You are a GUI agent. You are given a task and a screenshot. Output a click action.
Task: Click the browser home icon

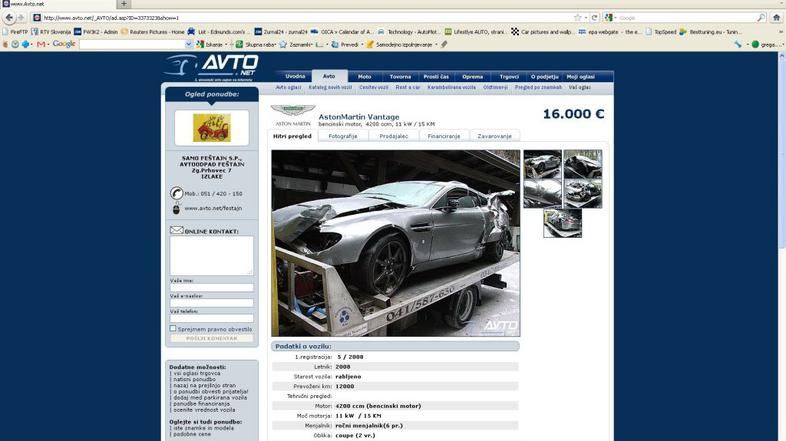pos(776,17)
